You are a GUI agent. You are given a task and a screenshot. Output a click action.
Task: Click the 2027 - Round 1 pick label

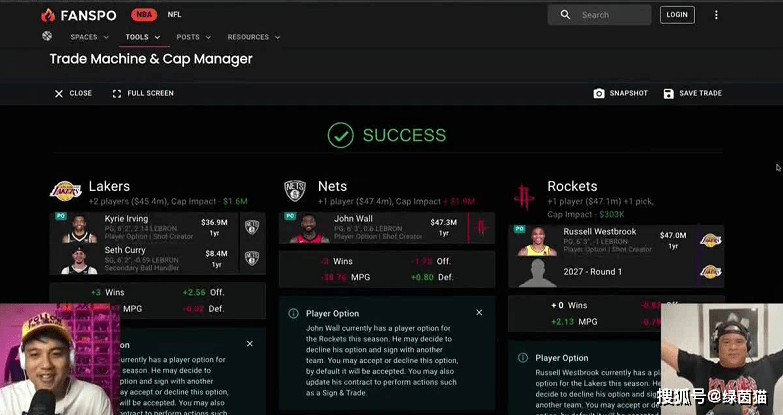(x=593, y=272)
